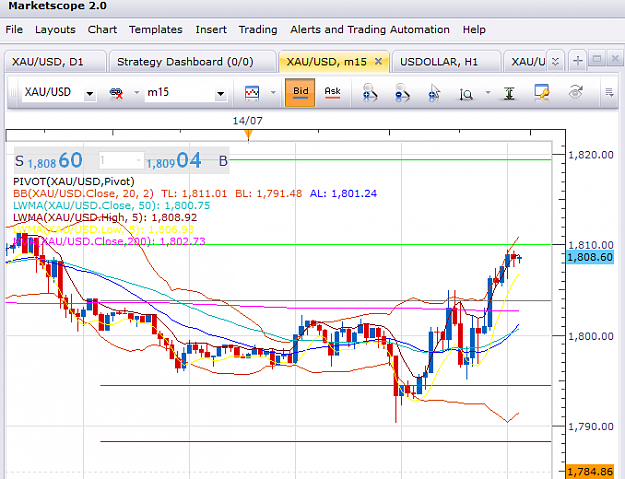625x479 pixels.
Task: Click the B buy price 1,809.04
Action: pos(187,161)
